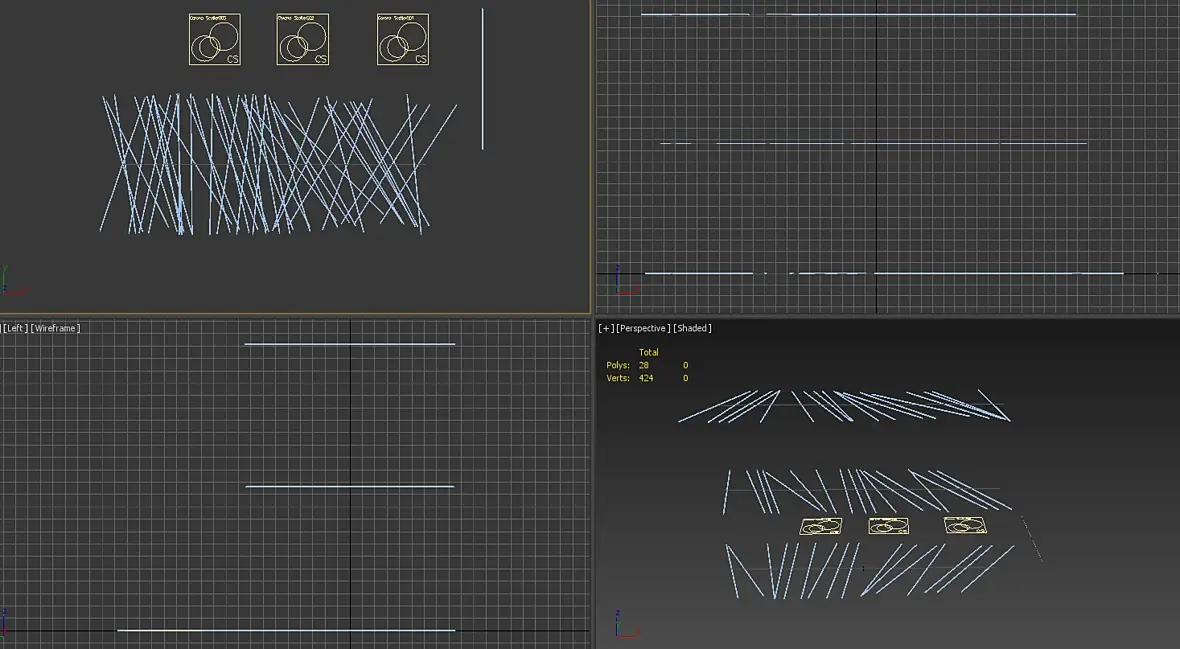Select the top horizontal line in Left viewport
This screenshot has width=1180, height=649.
(x=350, y=344)
